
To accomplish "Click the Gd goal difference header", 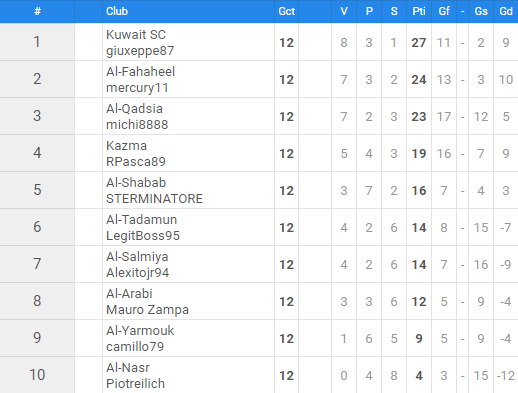I will click(x=506, y=11).
